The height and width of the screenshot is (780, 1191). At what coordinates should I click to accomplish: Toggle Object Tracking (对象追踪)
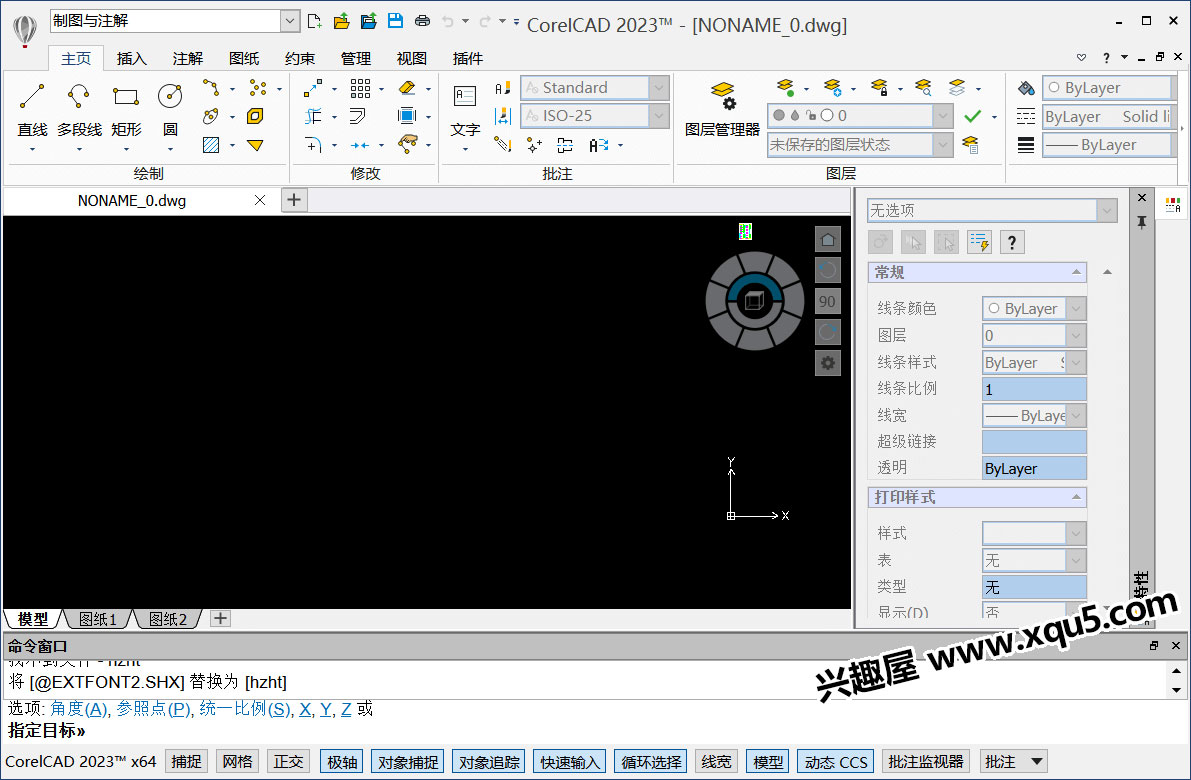pyautogui.click(x=489, y=762)
